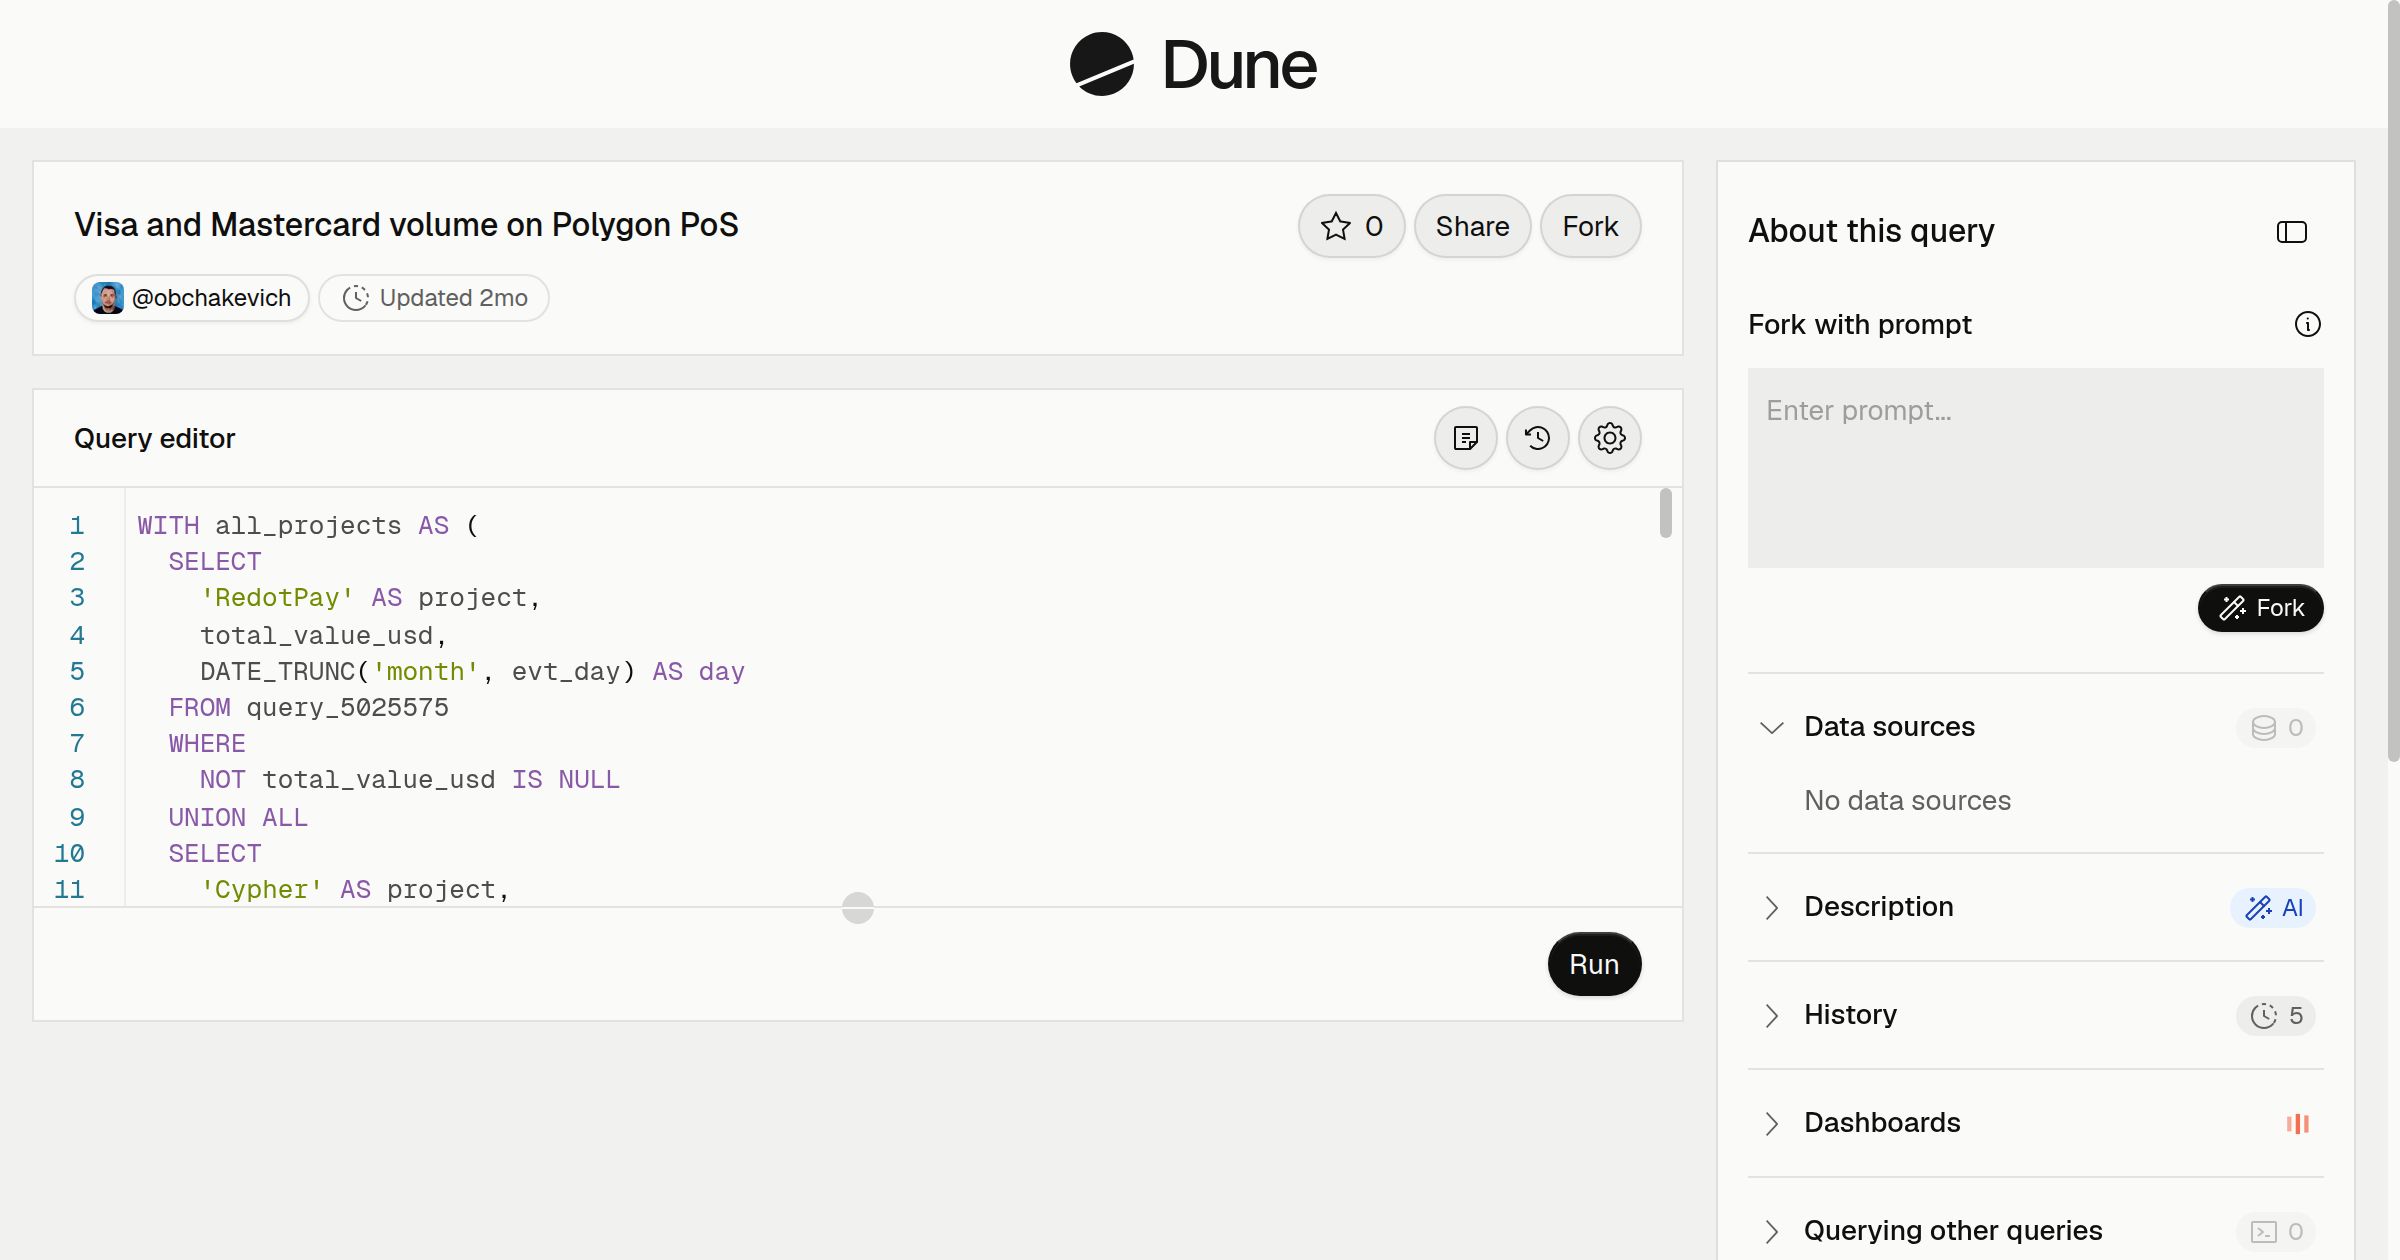Screen dimensions: 2400x1260
Task: Open query editor settings gear
Action: point(1609,438)
